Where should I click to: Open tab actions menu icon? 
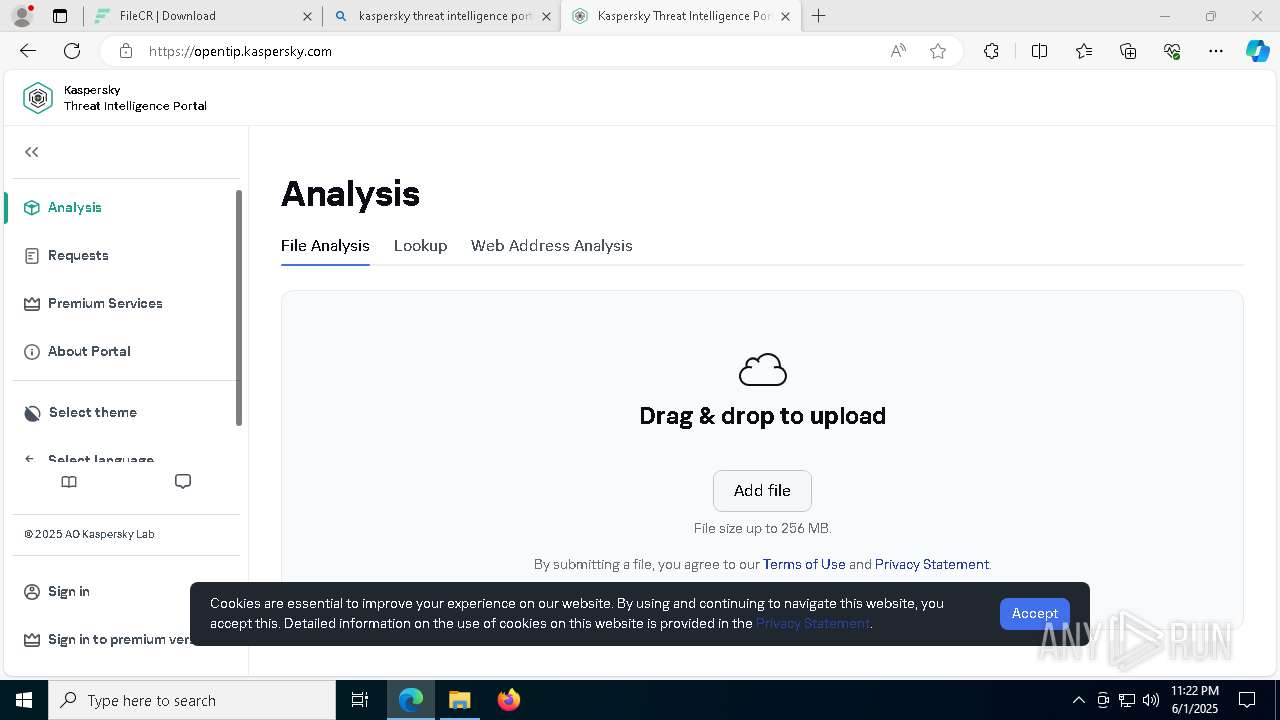(x=60, y=16)
